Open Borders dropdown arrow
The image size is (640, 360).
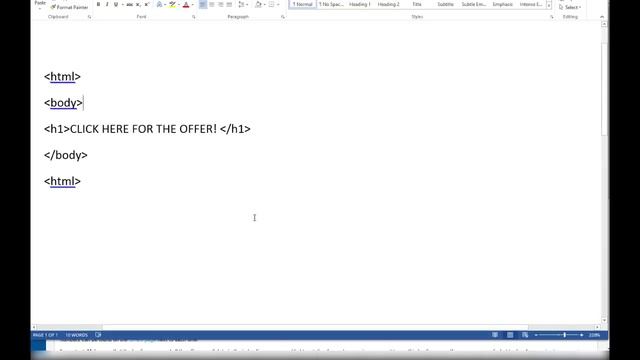coord(278,4)
